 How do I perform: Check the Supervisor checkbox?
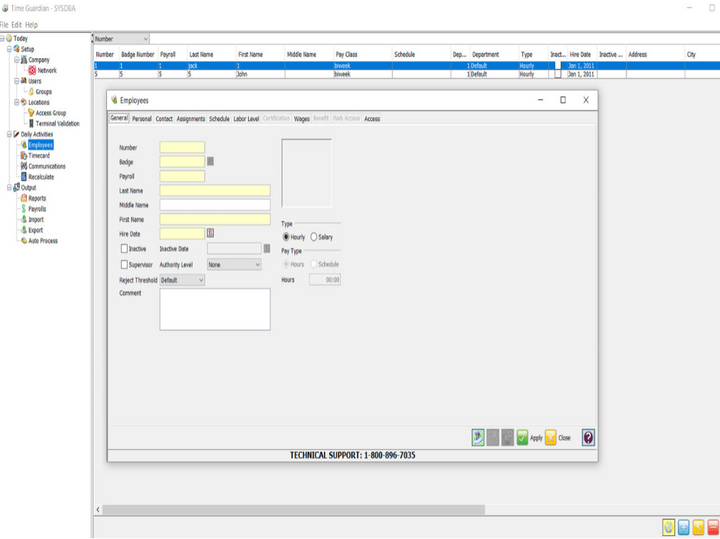(124, 265)
